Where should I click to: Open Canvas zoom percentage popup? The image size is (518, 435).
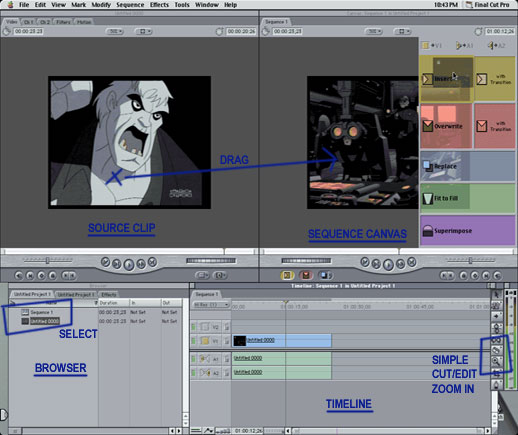point(374,31)
